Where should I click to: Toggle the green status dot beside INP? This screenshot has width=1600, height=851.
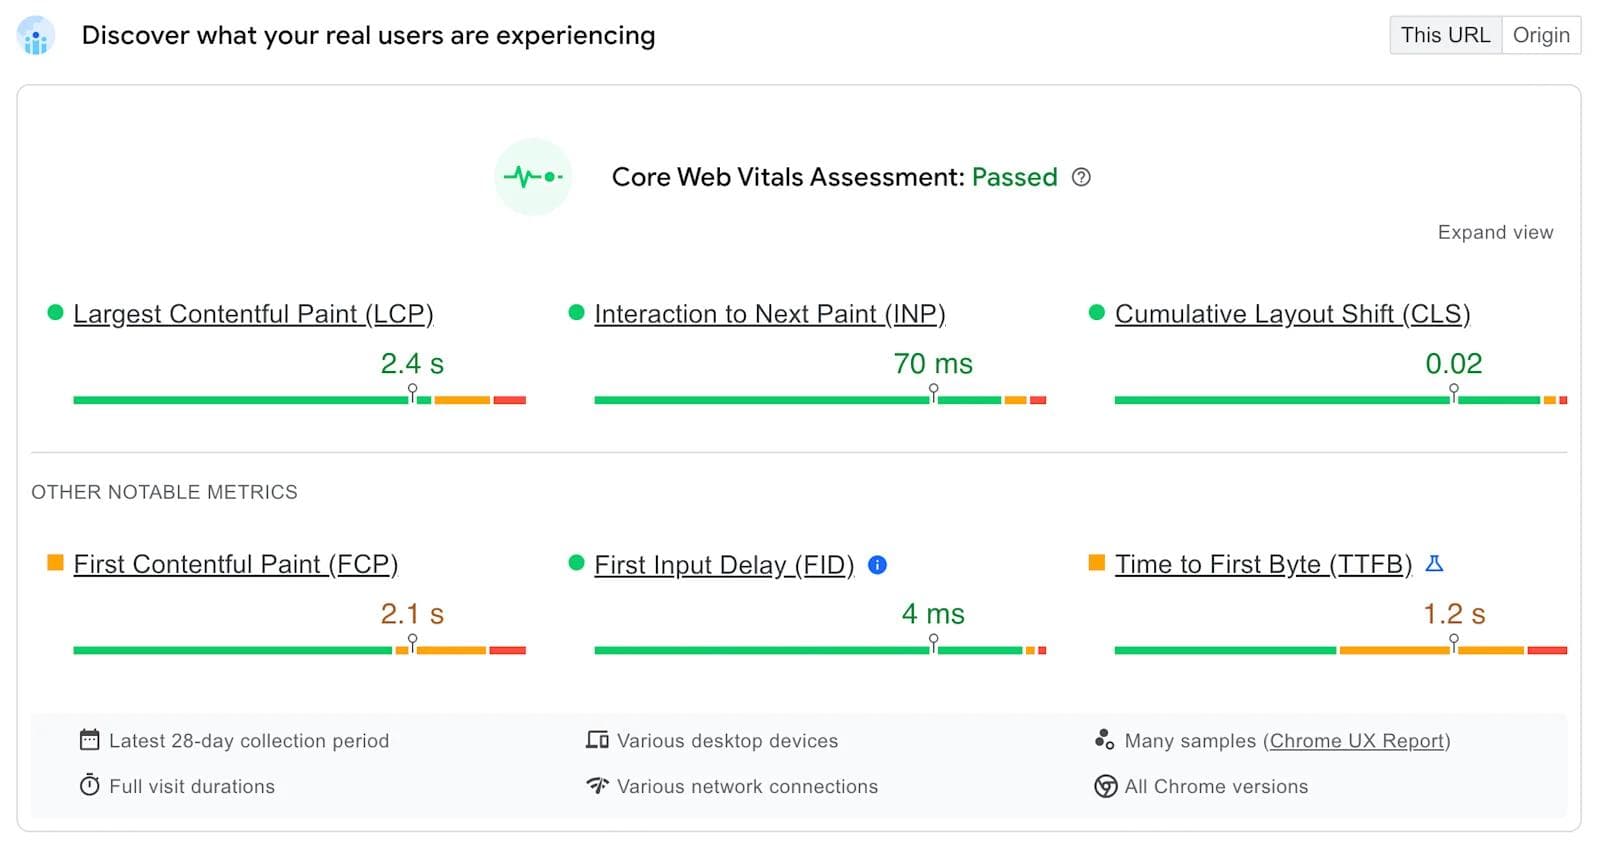575,312
